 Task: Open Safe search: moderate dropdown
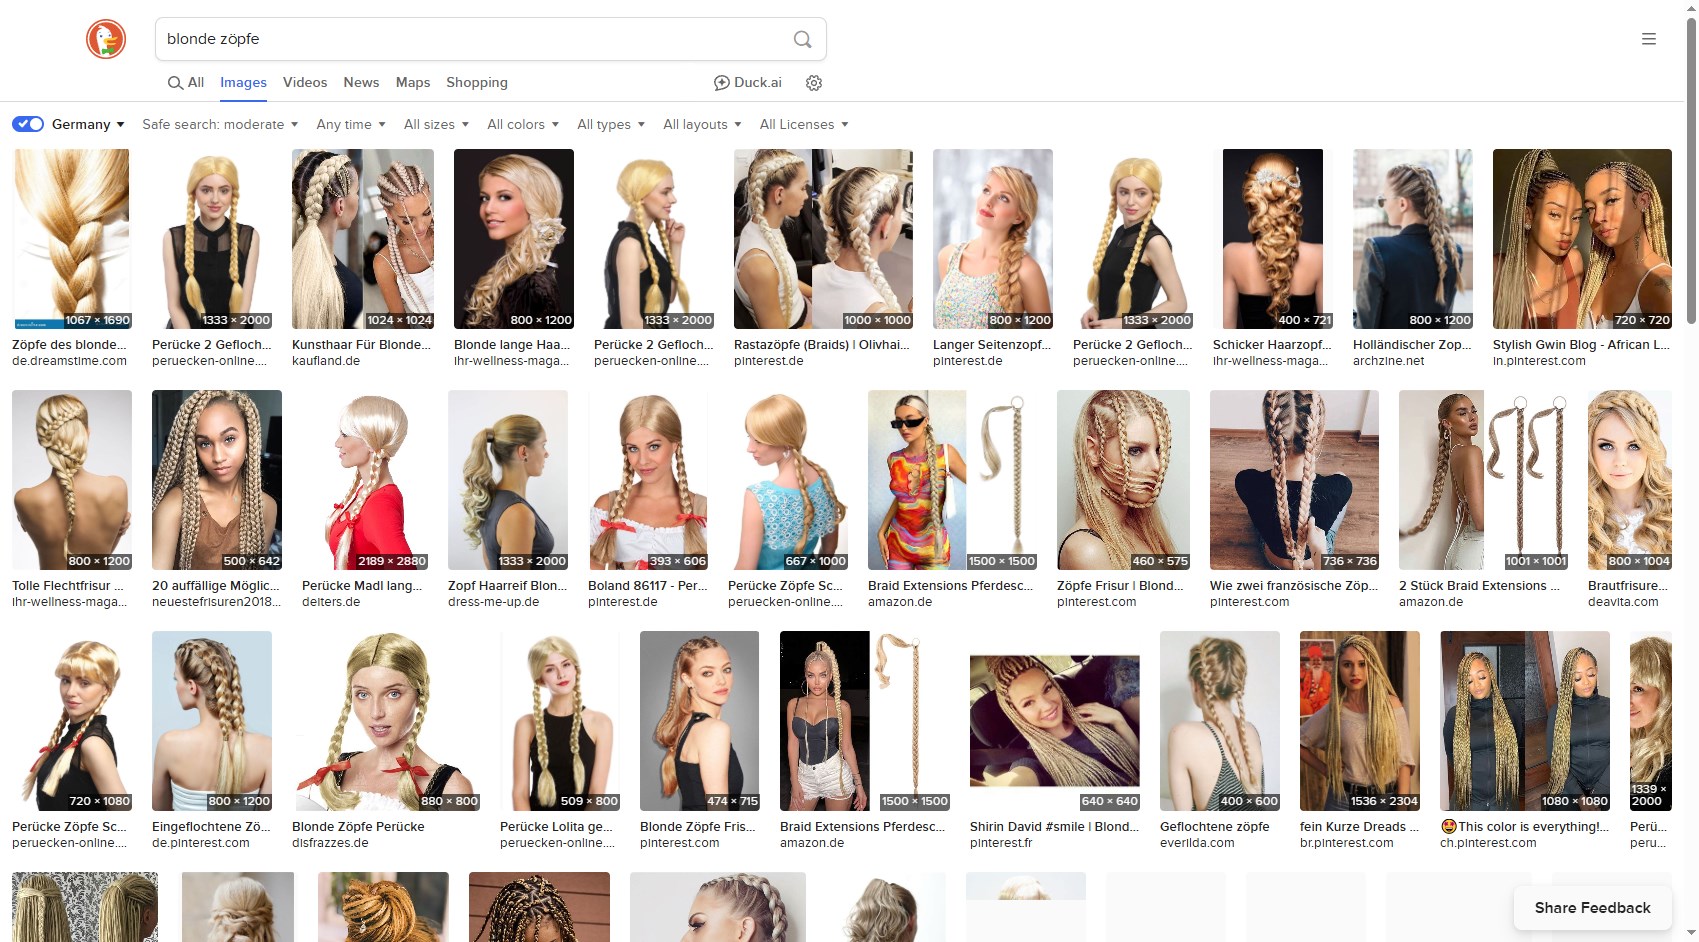tap(220, 124)
